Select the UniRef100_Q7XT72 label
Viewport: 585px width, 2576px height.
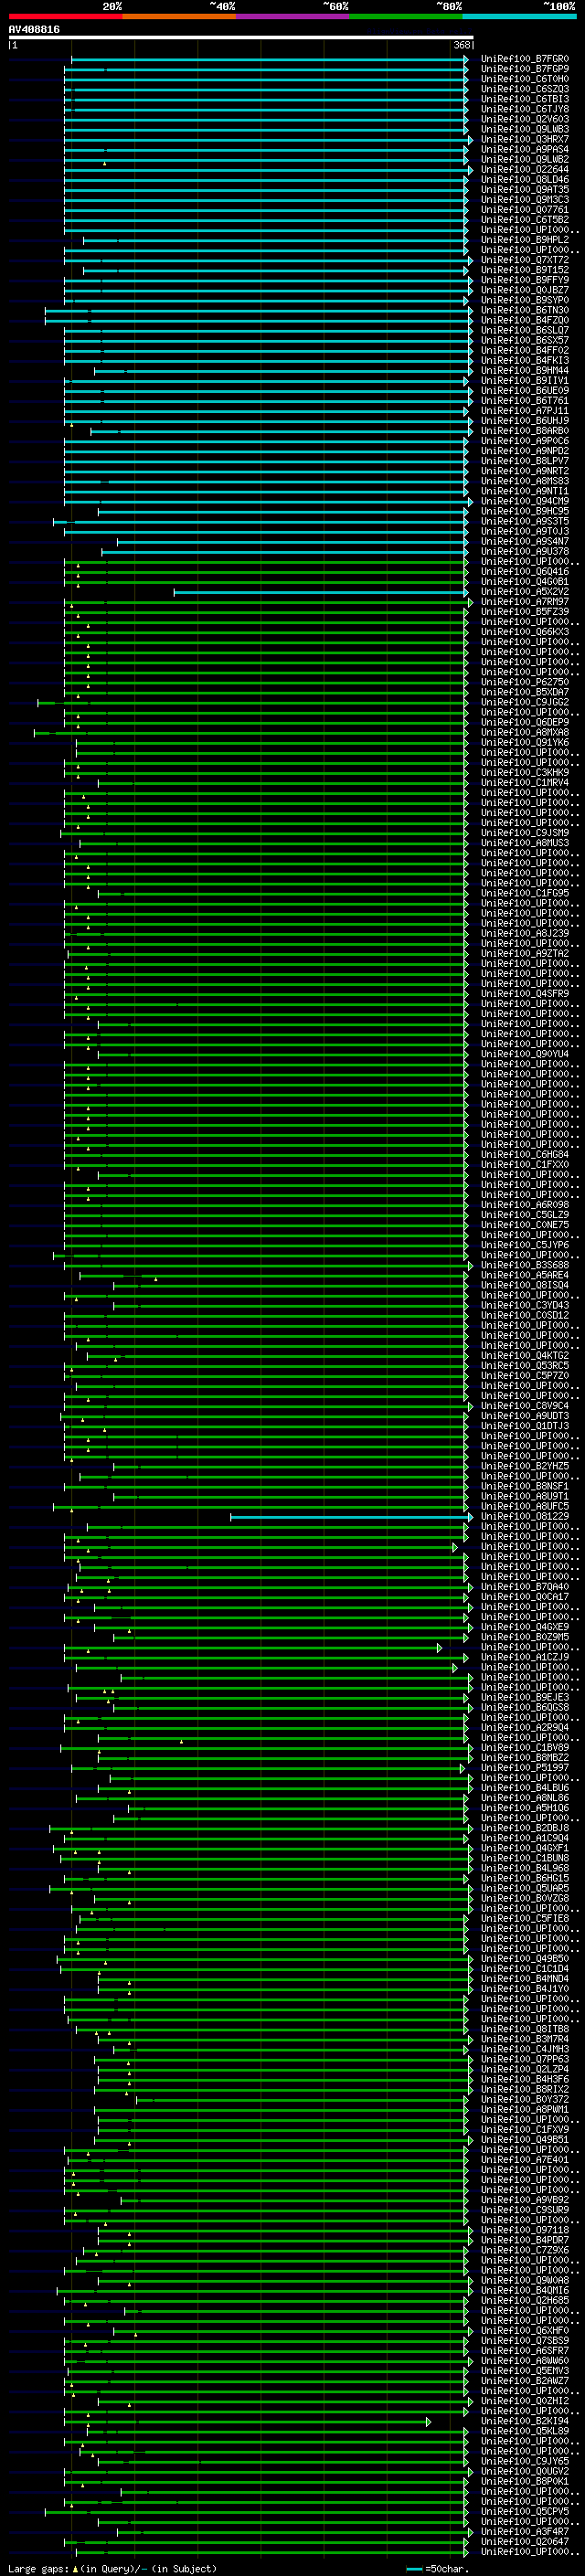tap(525, 260)
